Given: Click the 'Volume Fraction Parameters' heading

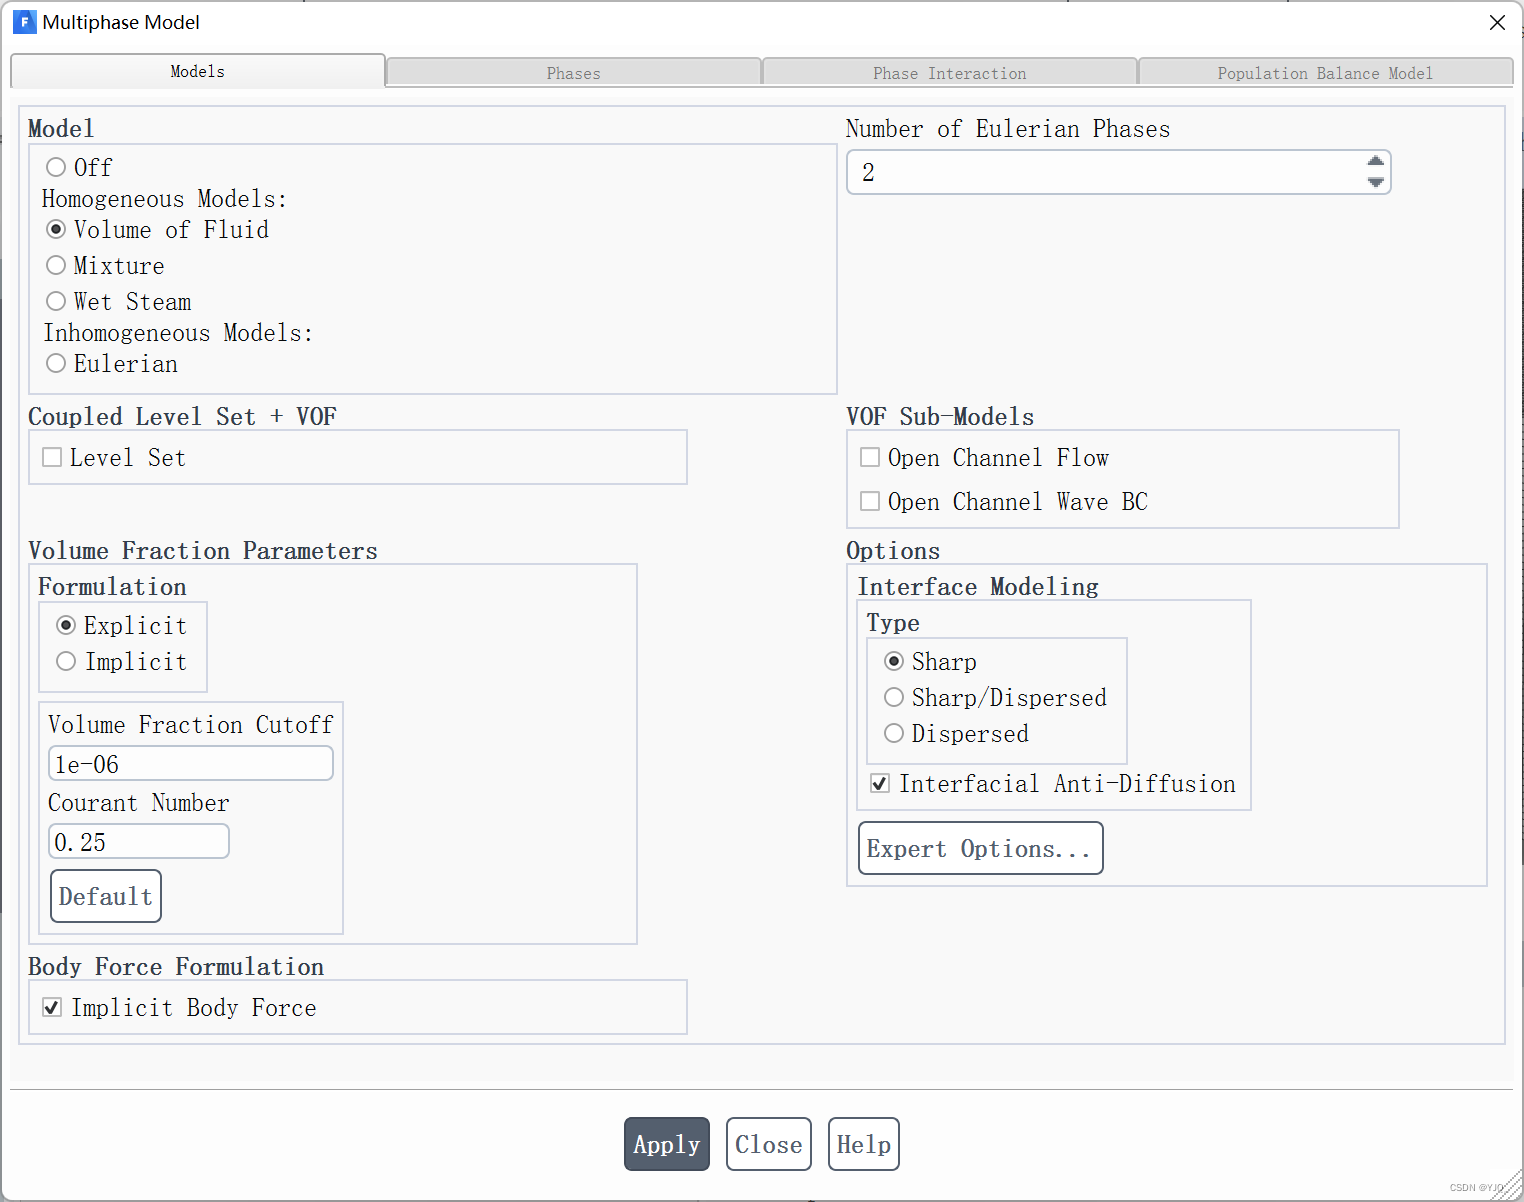Looking at the screenshot, I should click(x=203, y=551).
